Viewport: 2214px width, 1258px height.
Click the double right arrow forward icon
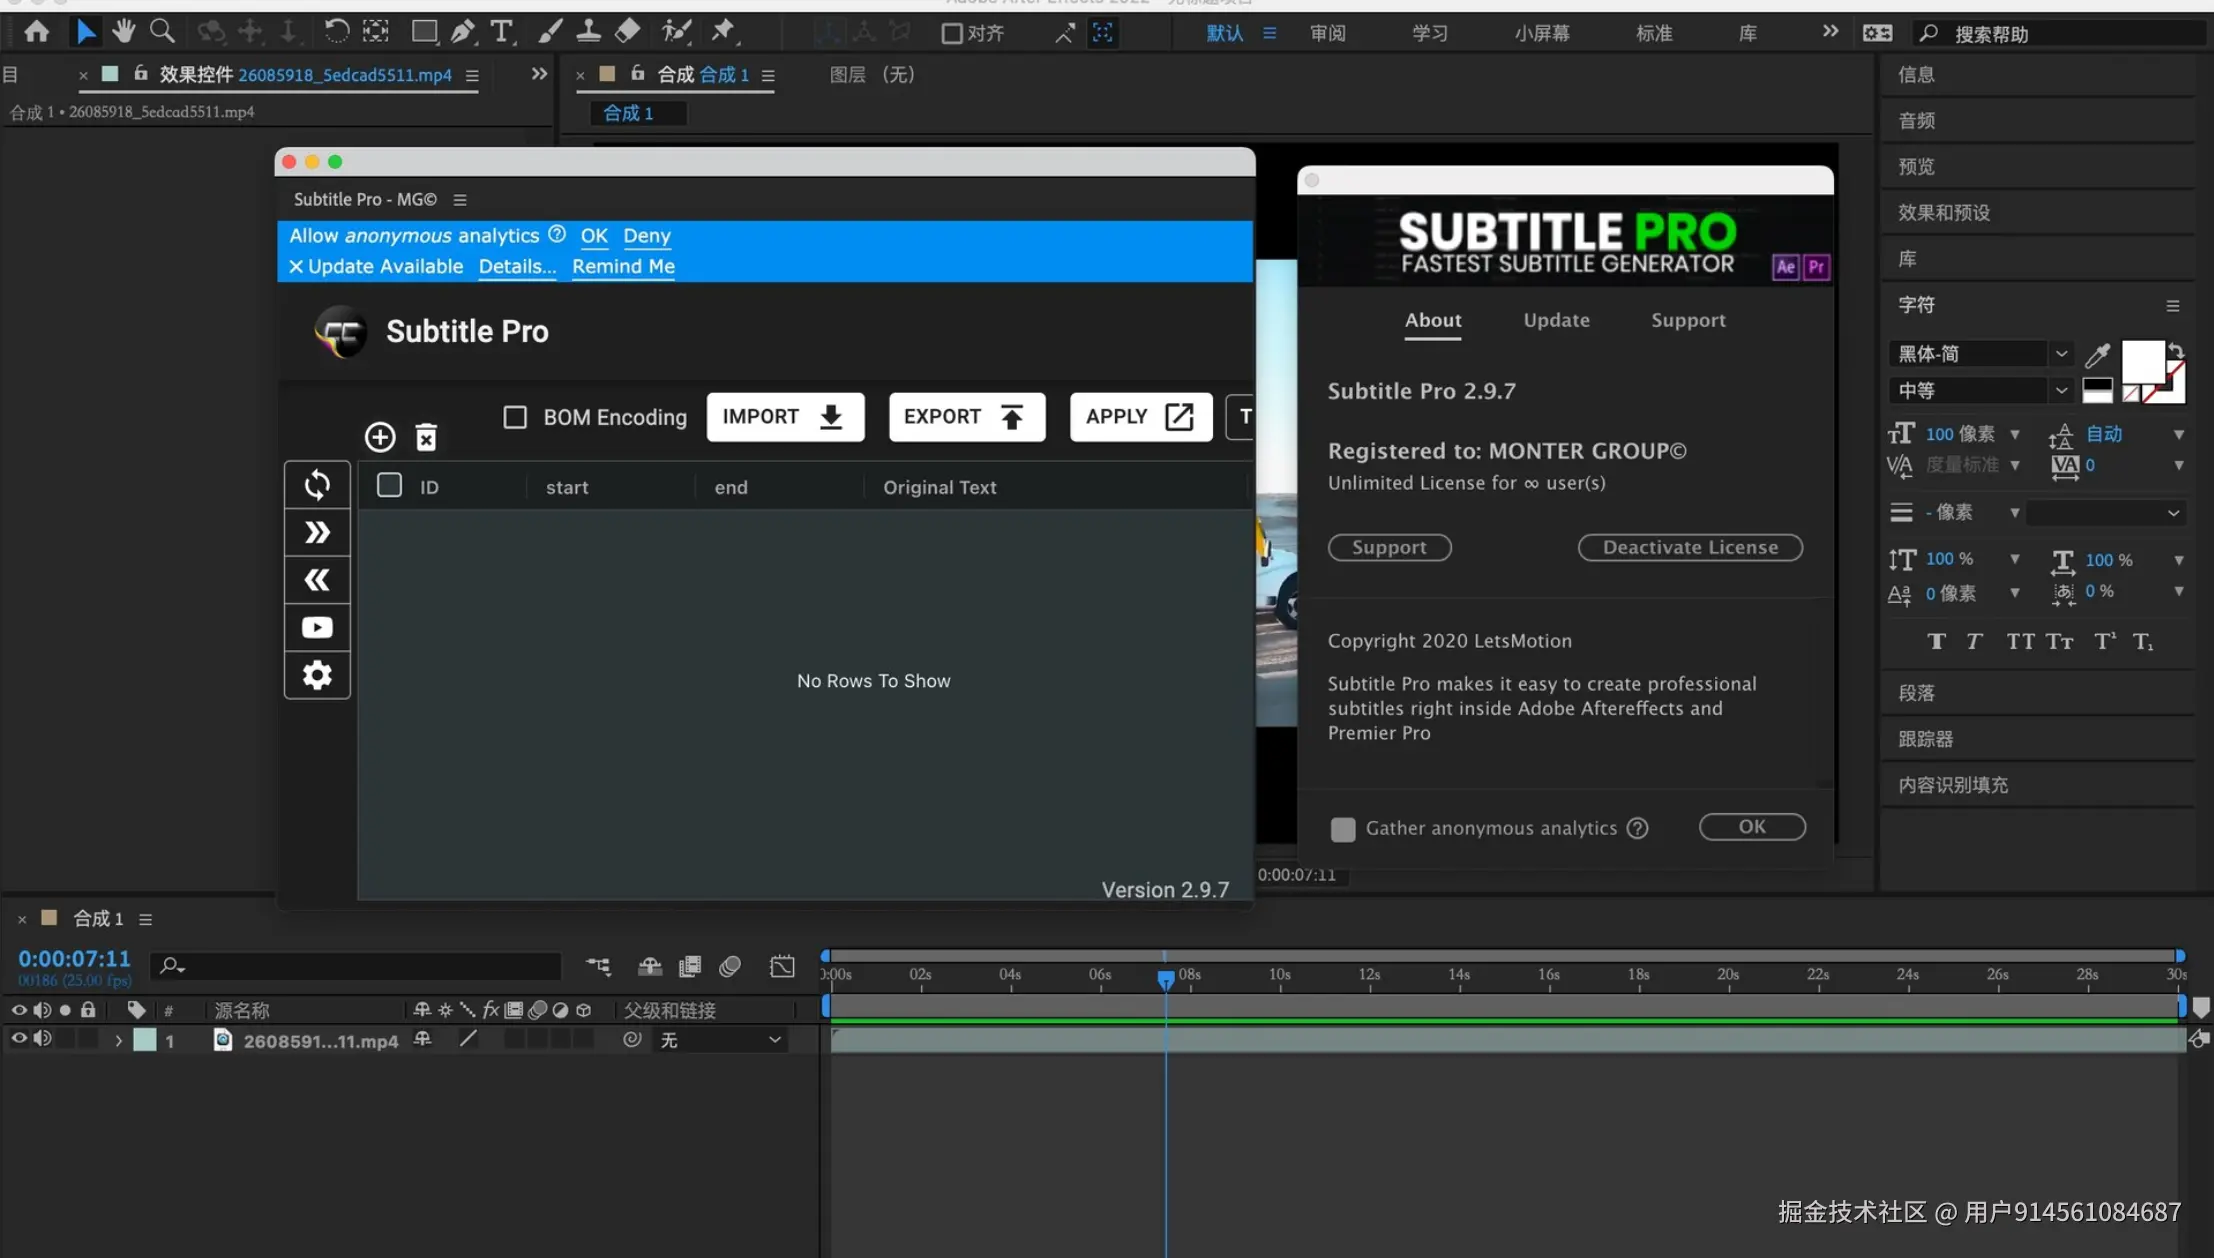coord(317,532)
